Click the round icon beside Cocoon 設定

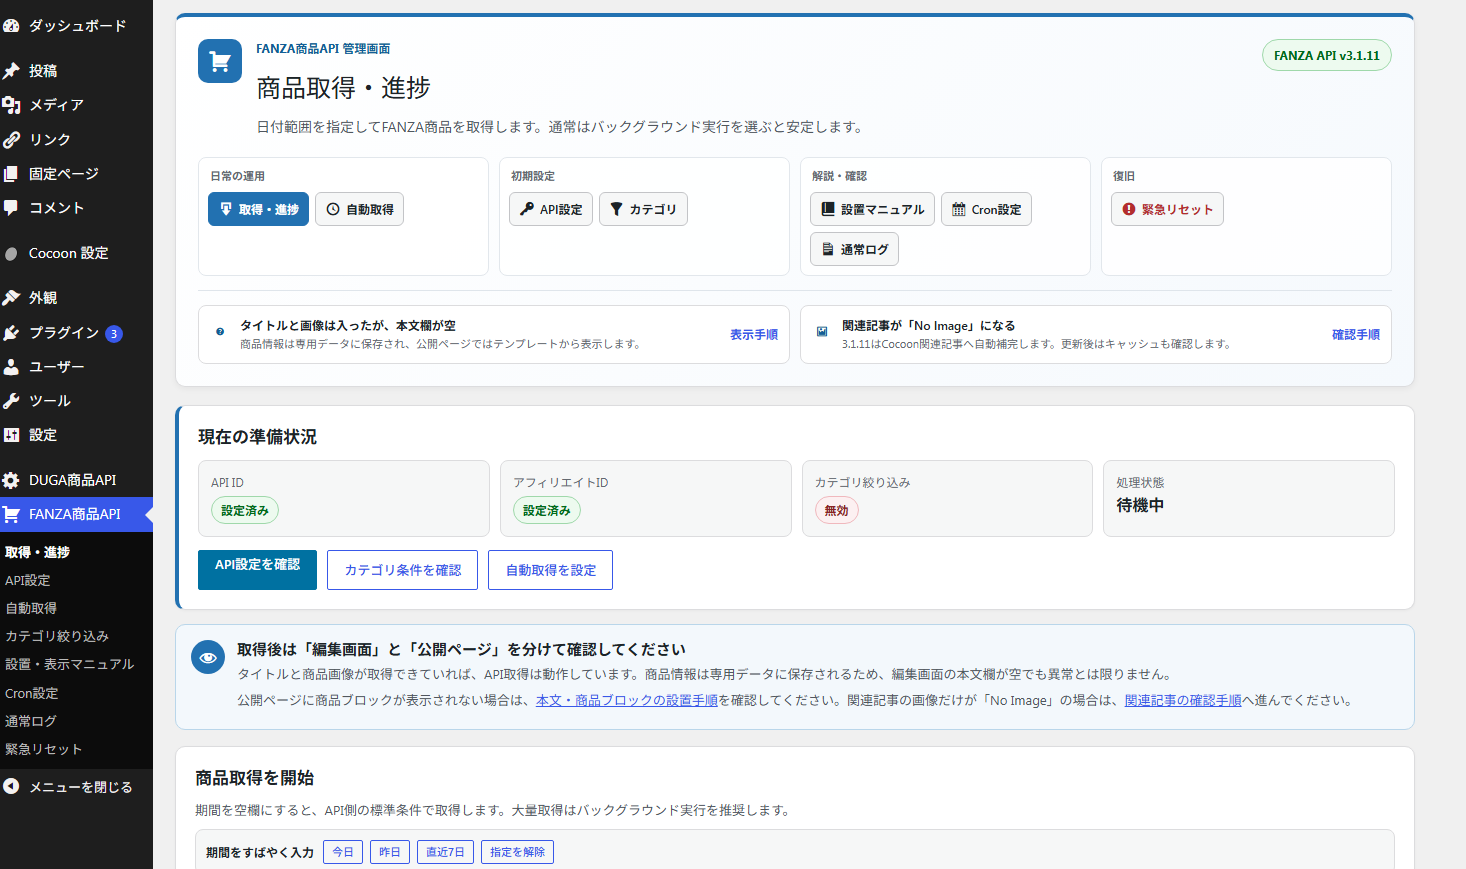tap(11, 254)
